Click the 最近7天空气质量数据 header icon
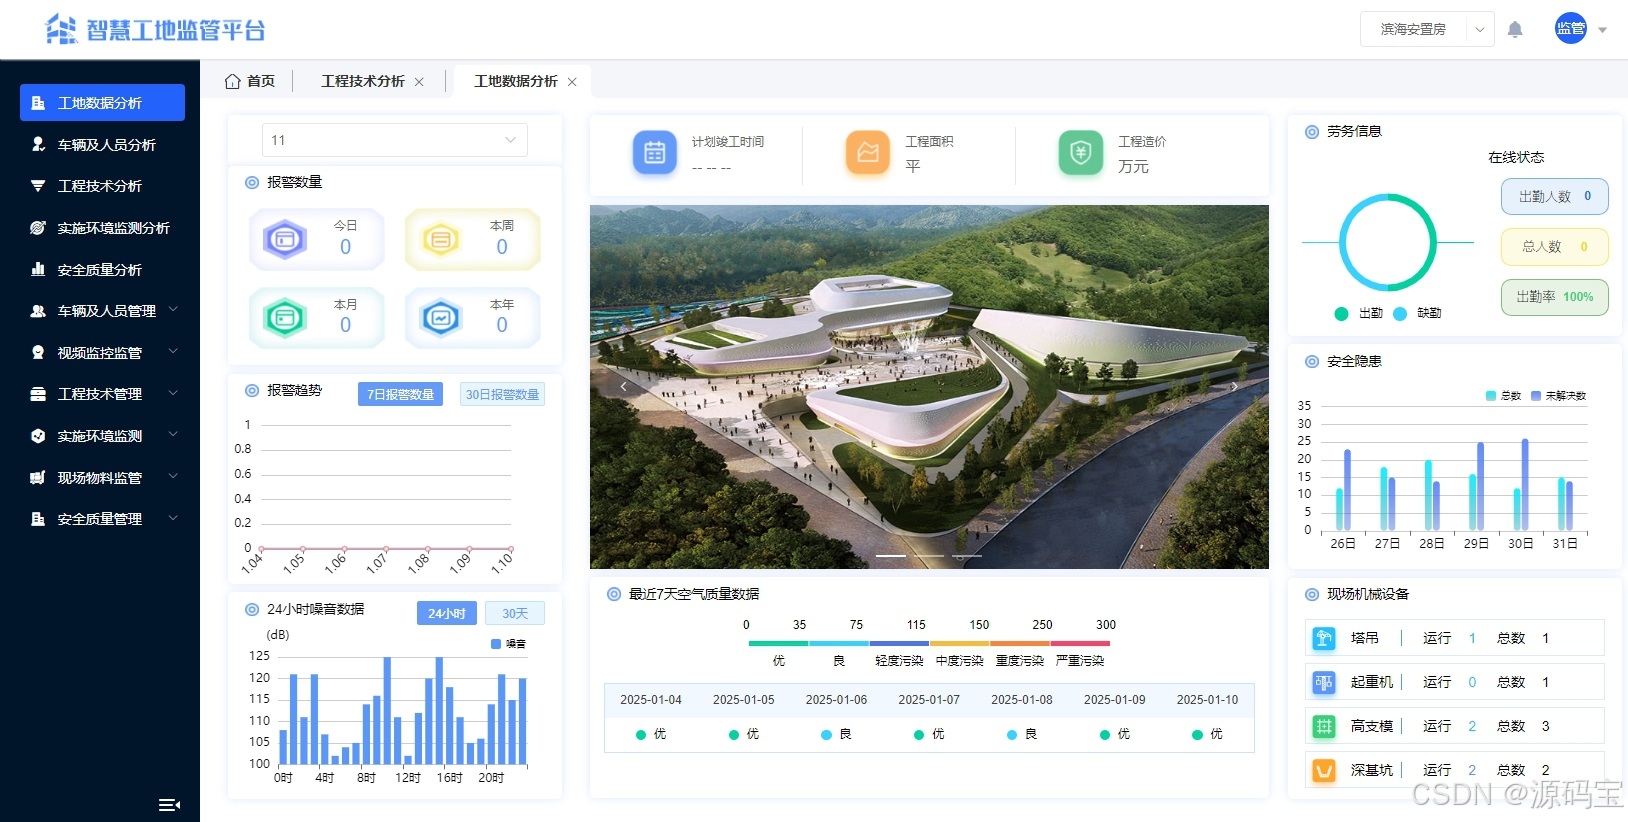 (614, 594)
